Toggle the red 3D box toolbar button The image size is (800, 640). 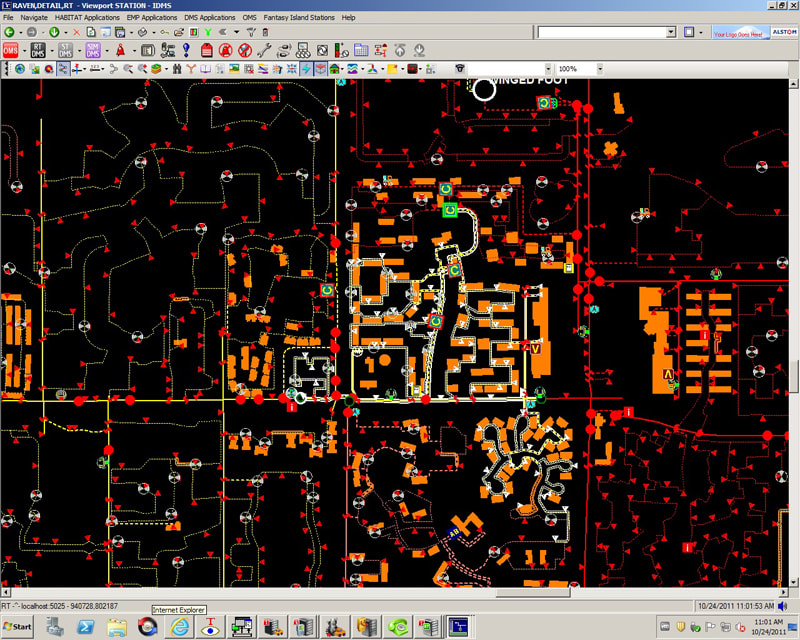320,69
